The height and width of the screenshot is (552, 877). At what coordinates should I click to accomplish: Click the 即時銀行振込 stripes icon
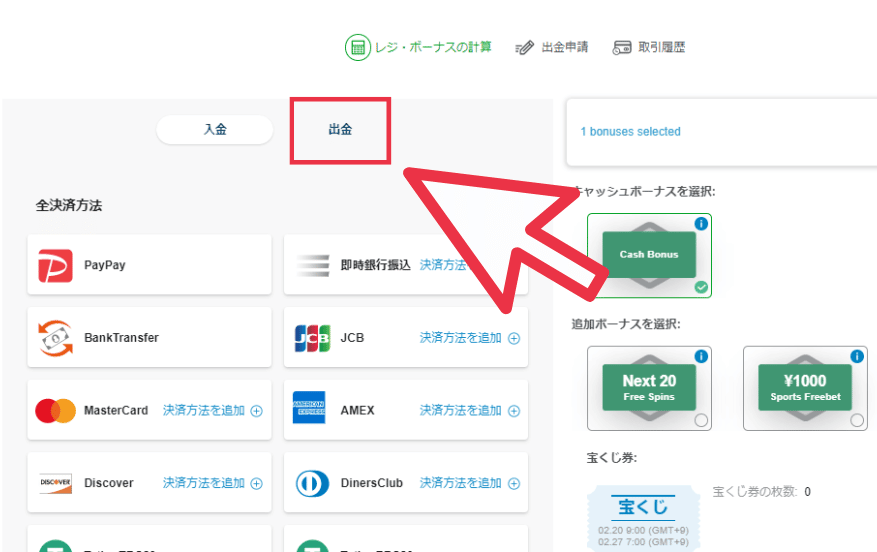click(x=313, y=265)
